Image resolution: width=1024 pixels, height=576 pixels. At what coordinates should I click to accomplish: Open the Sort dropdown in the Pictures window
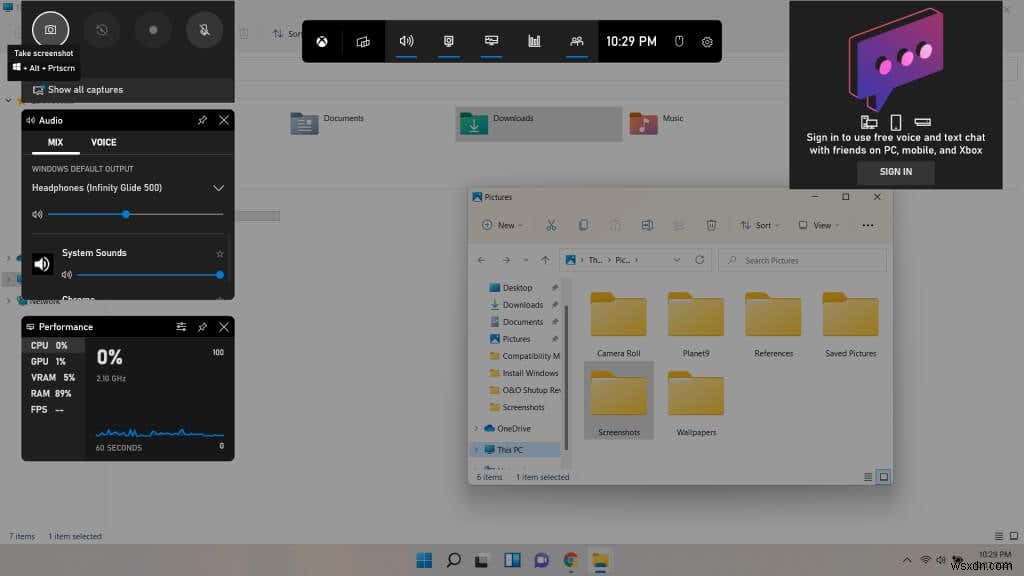tap(760, 225)
